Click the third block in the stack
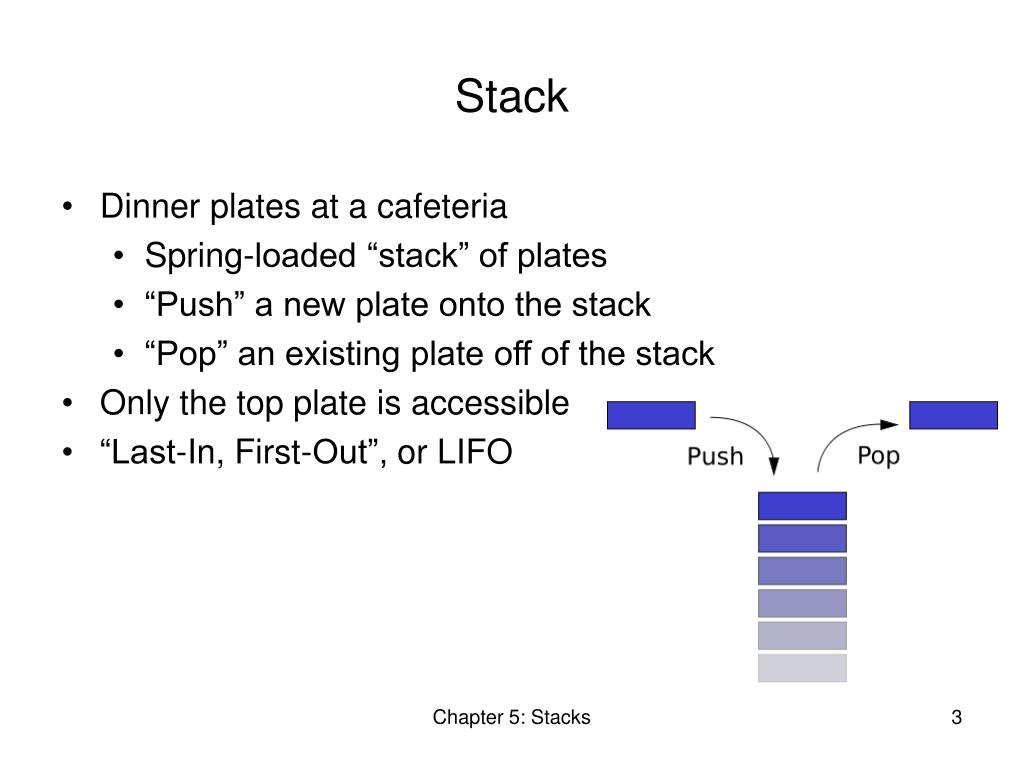This screenshot has width=1024, height=768. coord(802,571)
